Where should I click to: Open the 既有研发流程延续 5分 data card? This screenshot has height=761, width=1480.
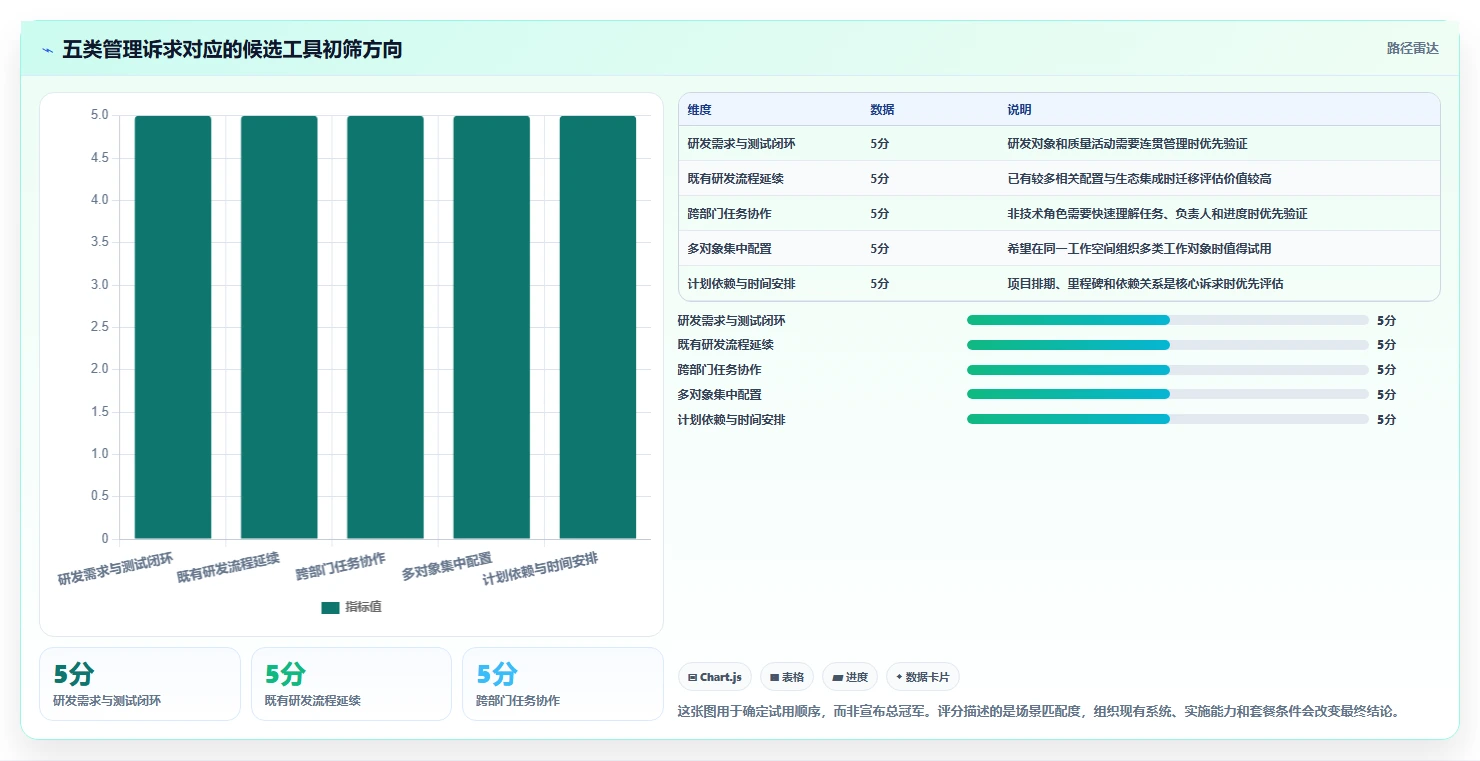click(351, 684)
